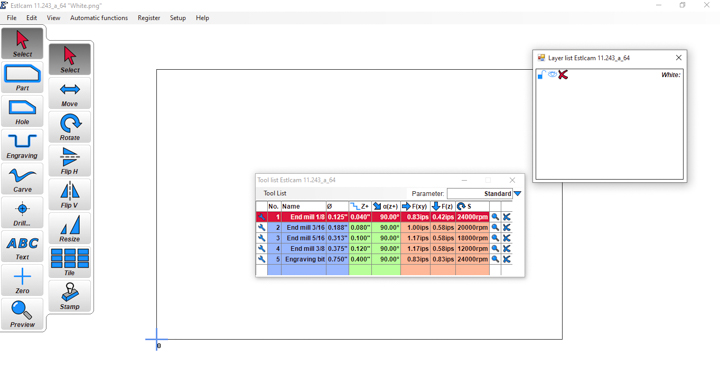Toggle the lock on the White layer
The height and width of the screenshot is (384, 720).
541,75
